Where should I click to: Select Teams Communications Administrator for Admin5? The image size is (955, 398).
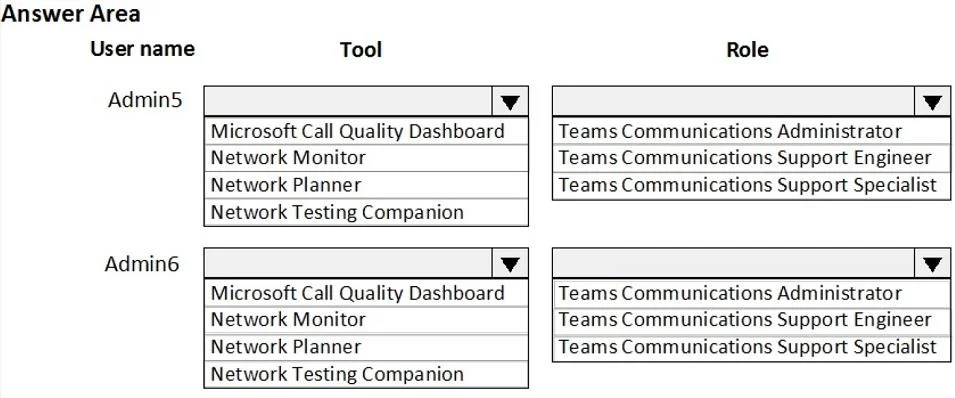(751, 131)
